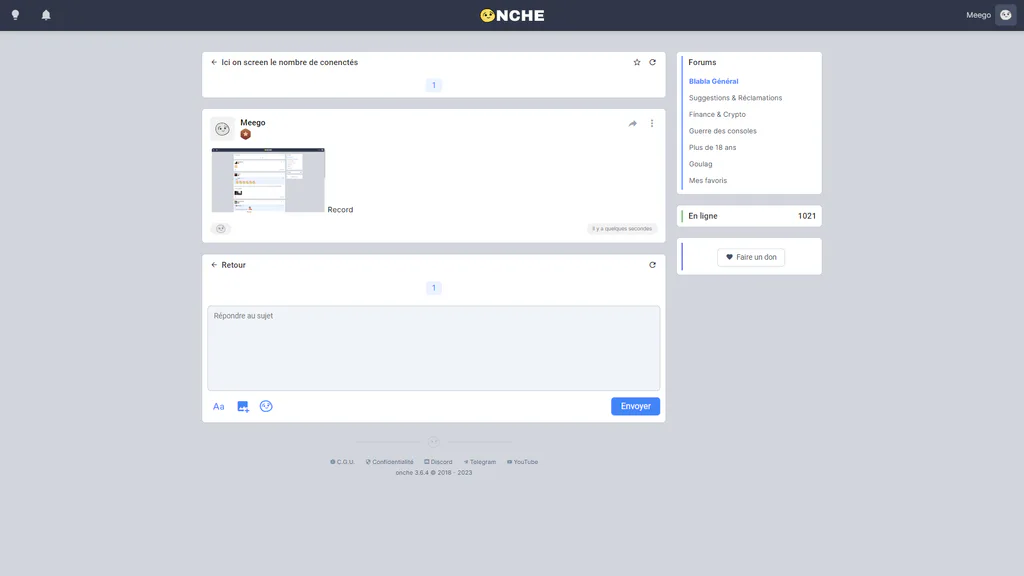The width and height of the screenshot is (1024, 576).
Task: Add a reaction with the smiley under post
Action: [x=221, y=229]
